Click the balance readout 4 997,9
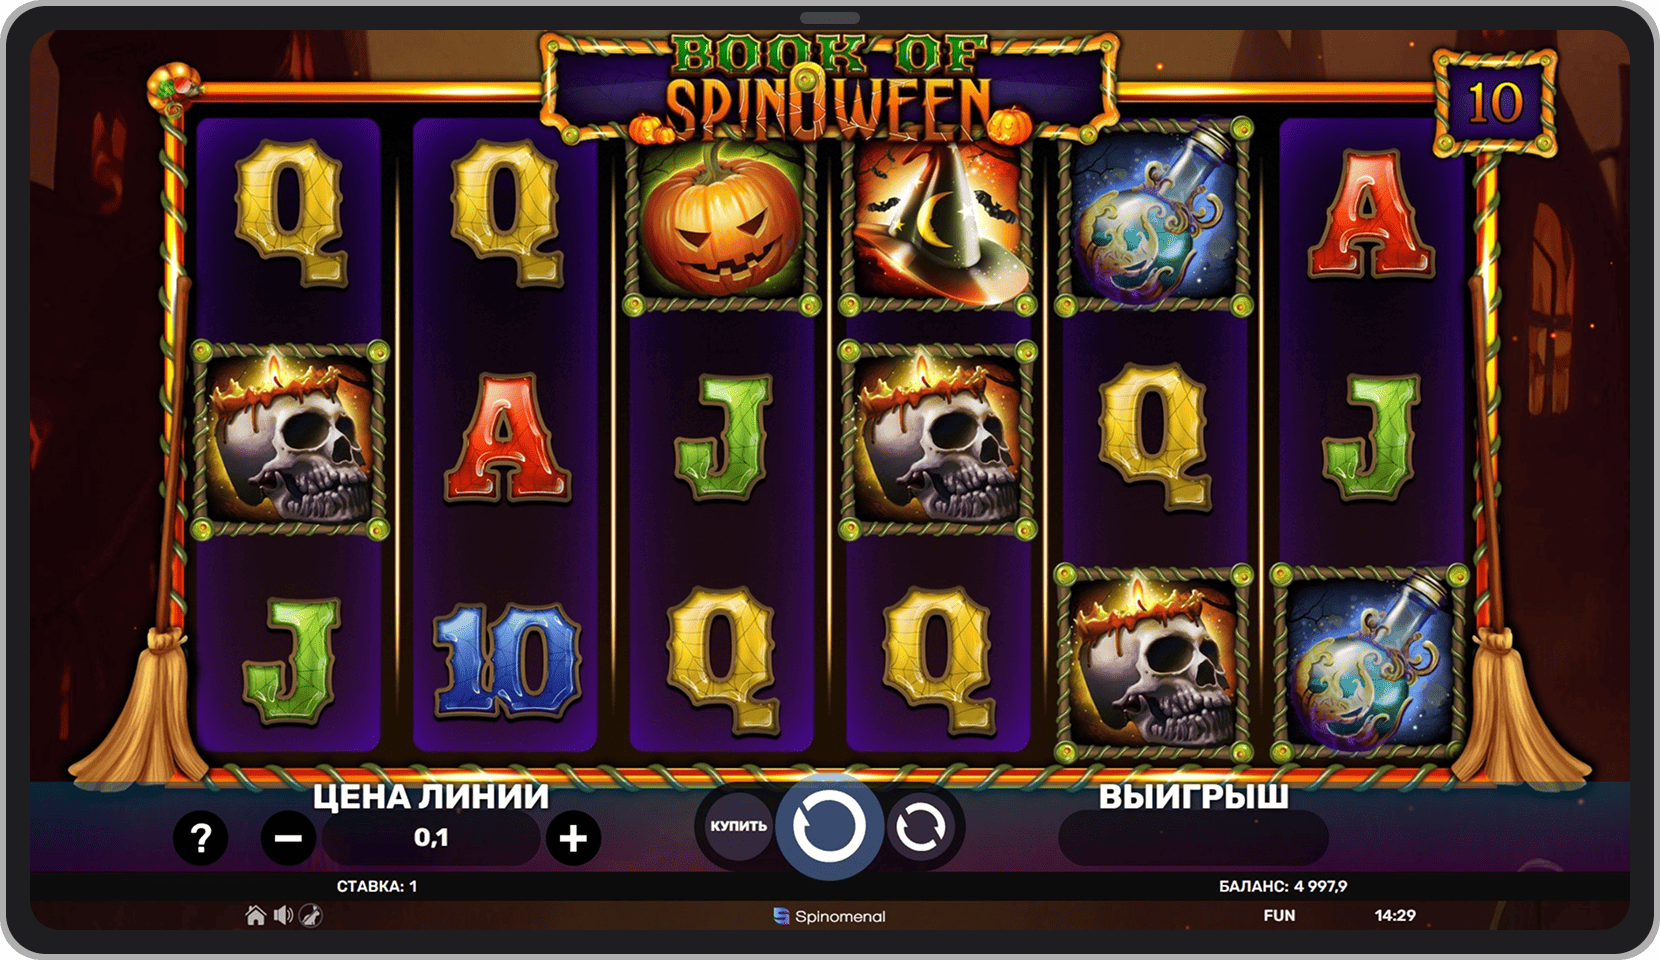The width and height of the screenshot is (1660, 960). point(1283,886)
